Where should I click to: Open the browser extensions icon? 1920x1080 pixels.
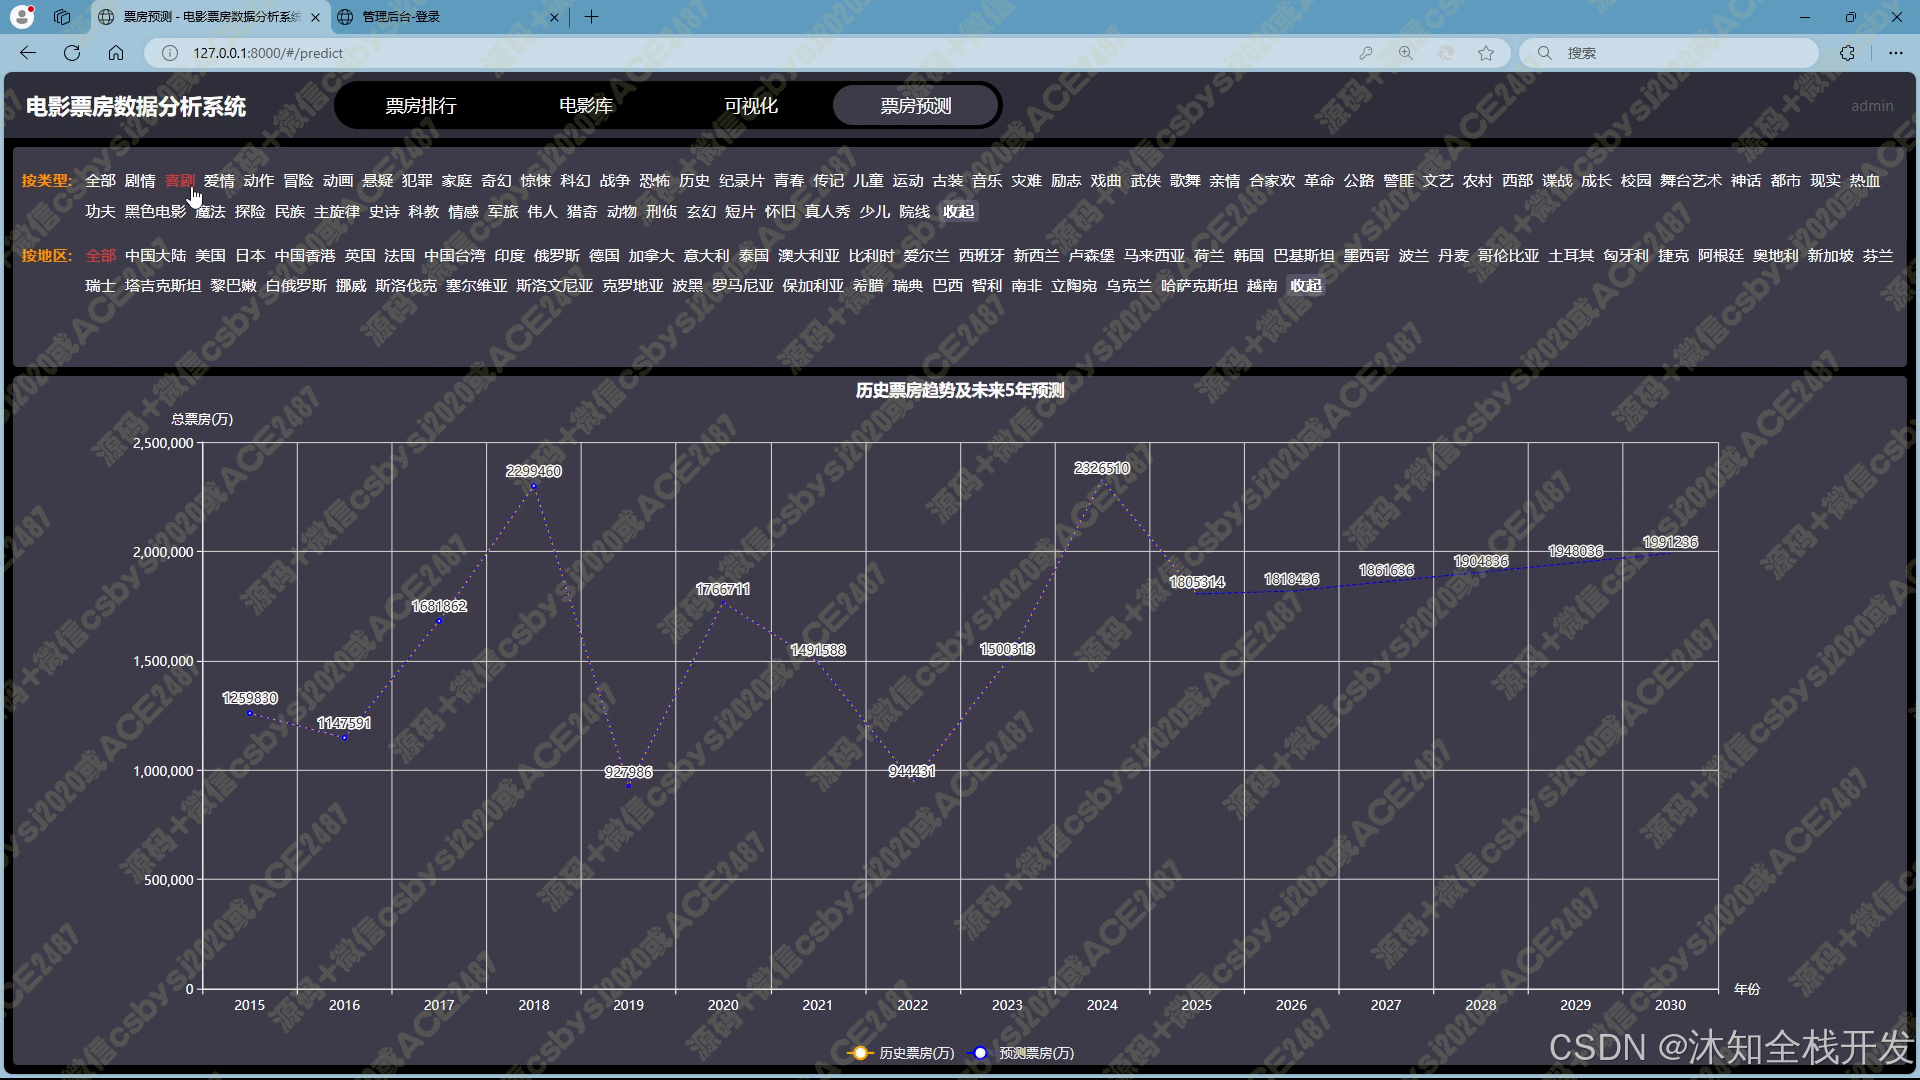pos(1847,53)
